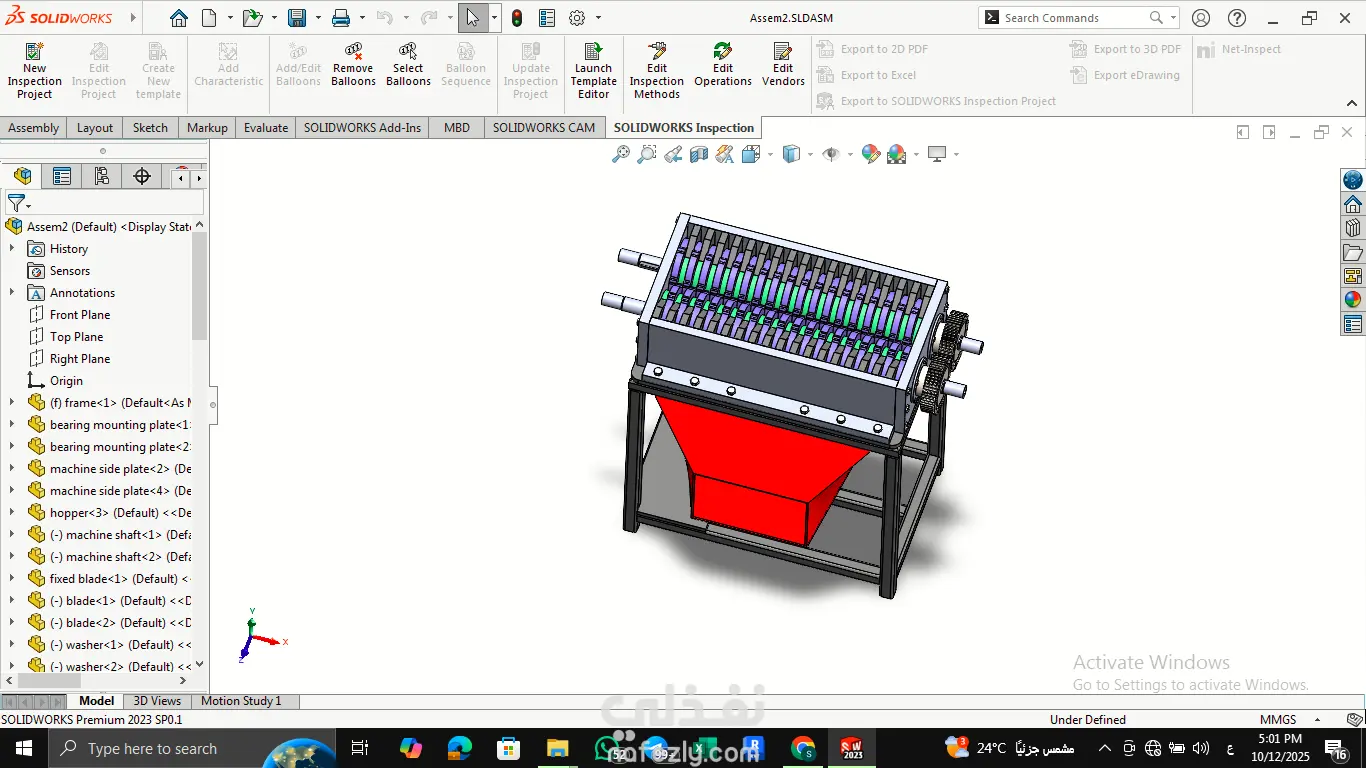Image resolution: width=1366 pixels, height=768 pixels.
Task: Open the MMGS unit system dropdown in the status bar
Action: pyautogui.click(x=1318, y=720)
